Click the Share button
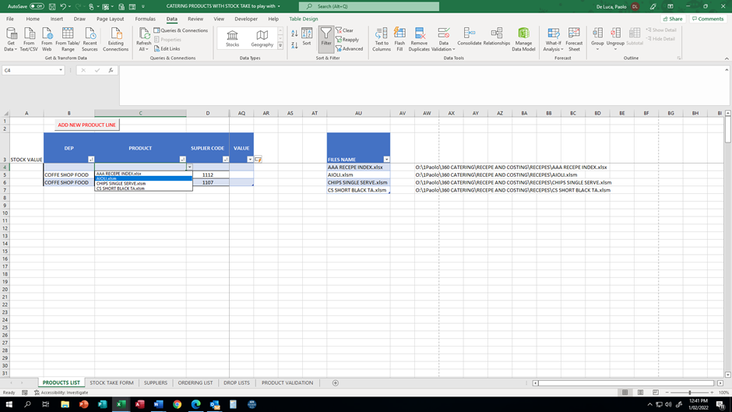 coord(673,19)
